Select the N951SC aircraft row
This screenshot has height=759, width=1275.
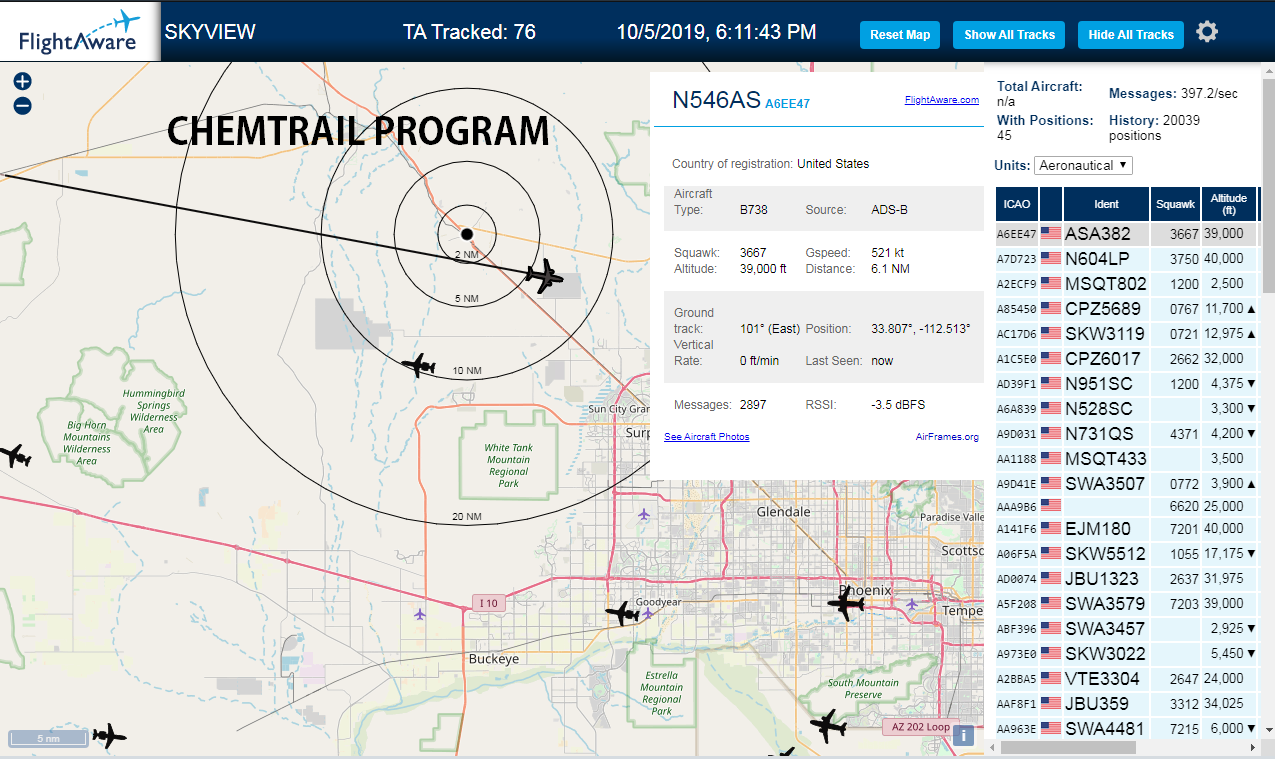1126,384
